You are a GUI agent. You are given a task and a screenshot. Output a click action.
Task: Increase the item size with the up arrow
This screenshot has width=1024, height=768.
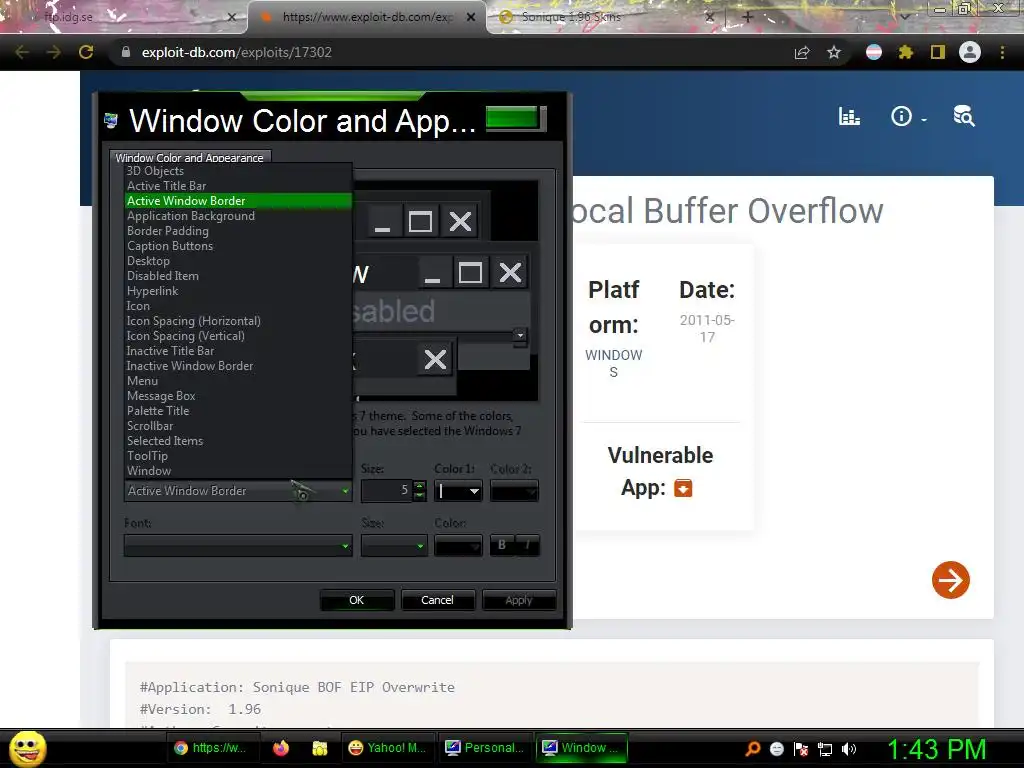(419, 485)
